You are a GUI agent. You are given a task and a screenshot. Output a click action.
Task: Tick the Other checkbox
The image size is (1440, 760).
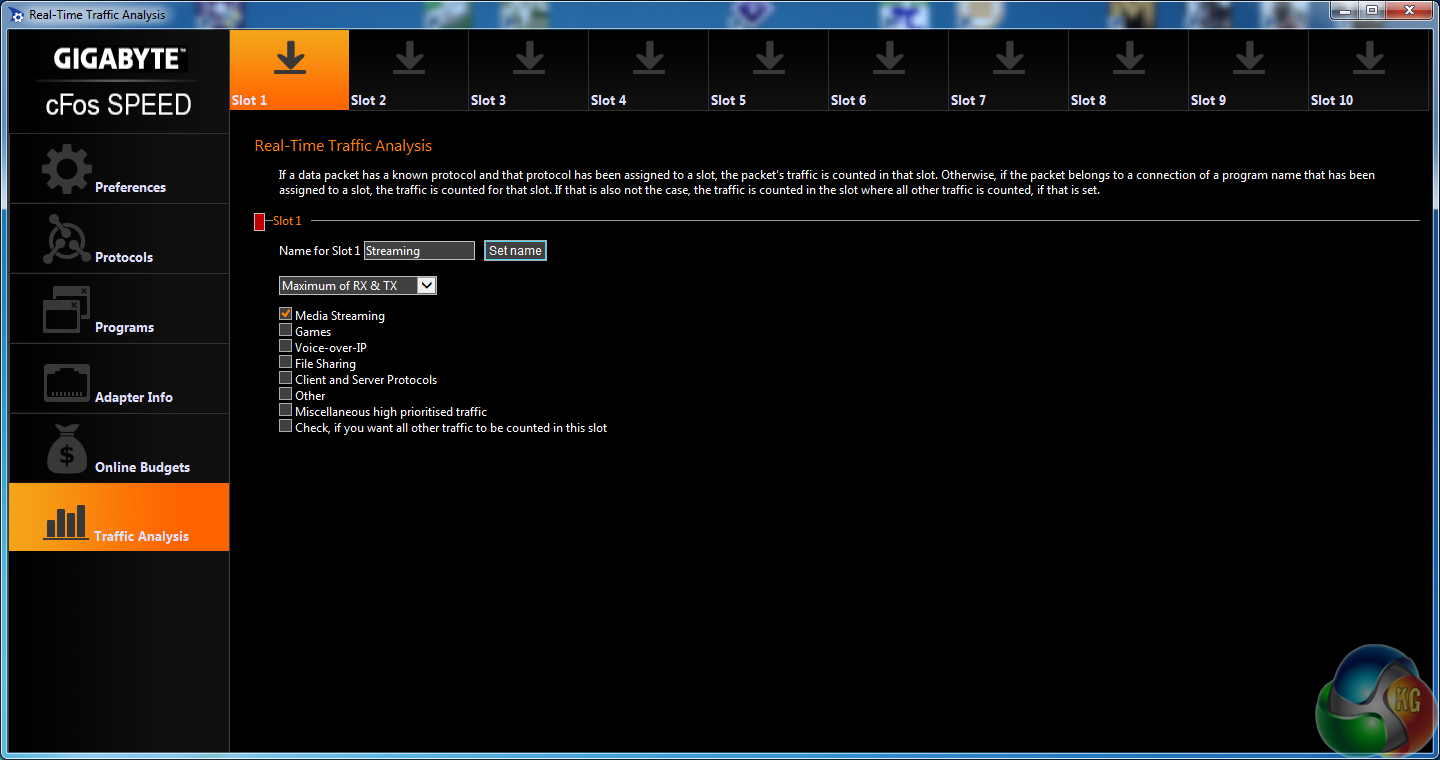(x=286, y=394)
